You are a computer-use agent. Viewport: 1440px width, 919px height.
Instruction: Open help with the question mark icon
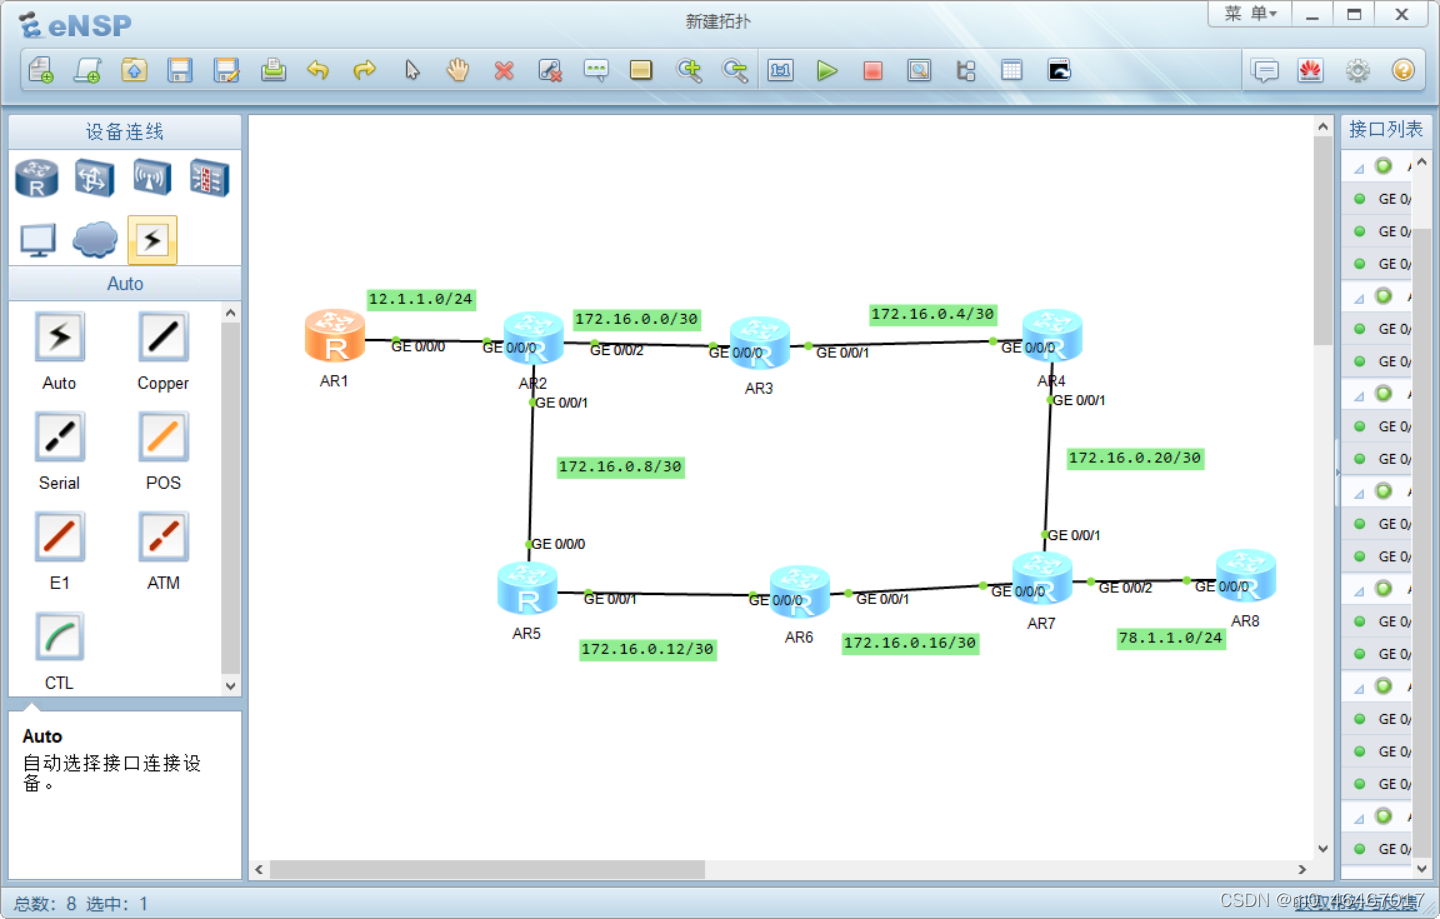pos(1403,70)
